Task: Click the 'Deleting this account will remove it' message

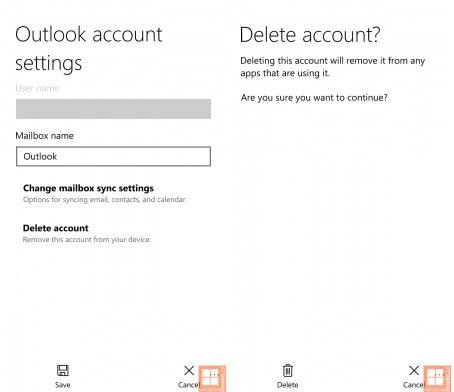Action: coord(333,67)
